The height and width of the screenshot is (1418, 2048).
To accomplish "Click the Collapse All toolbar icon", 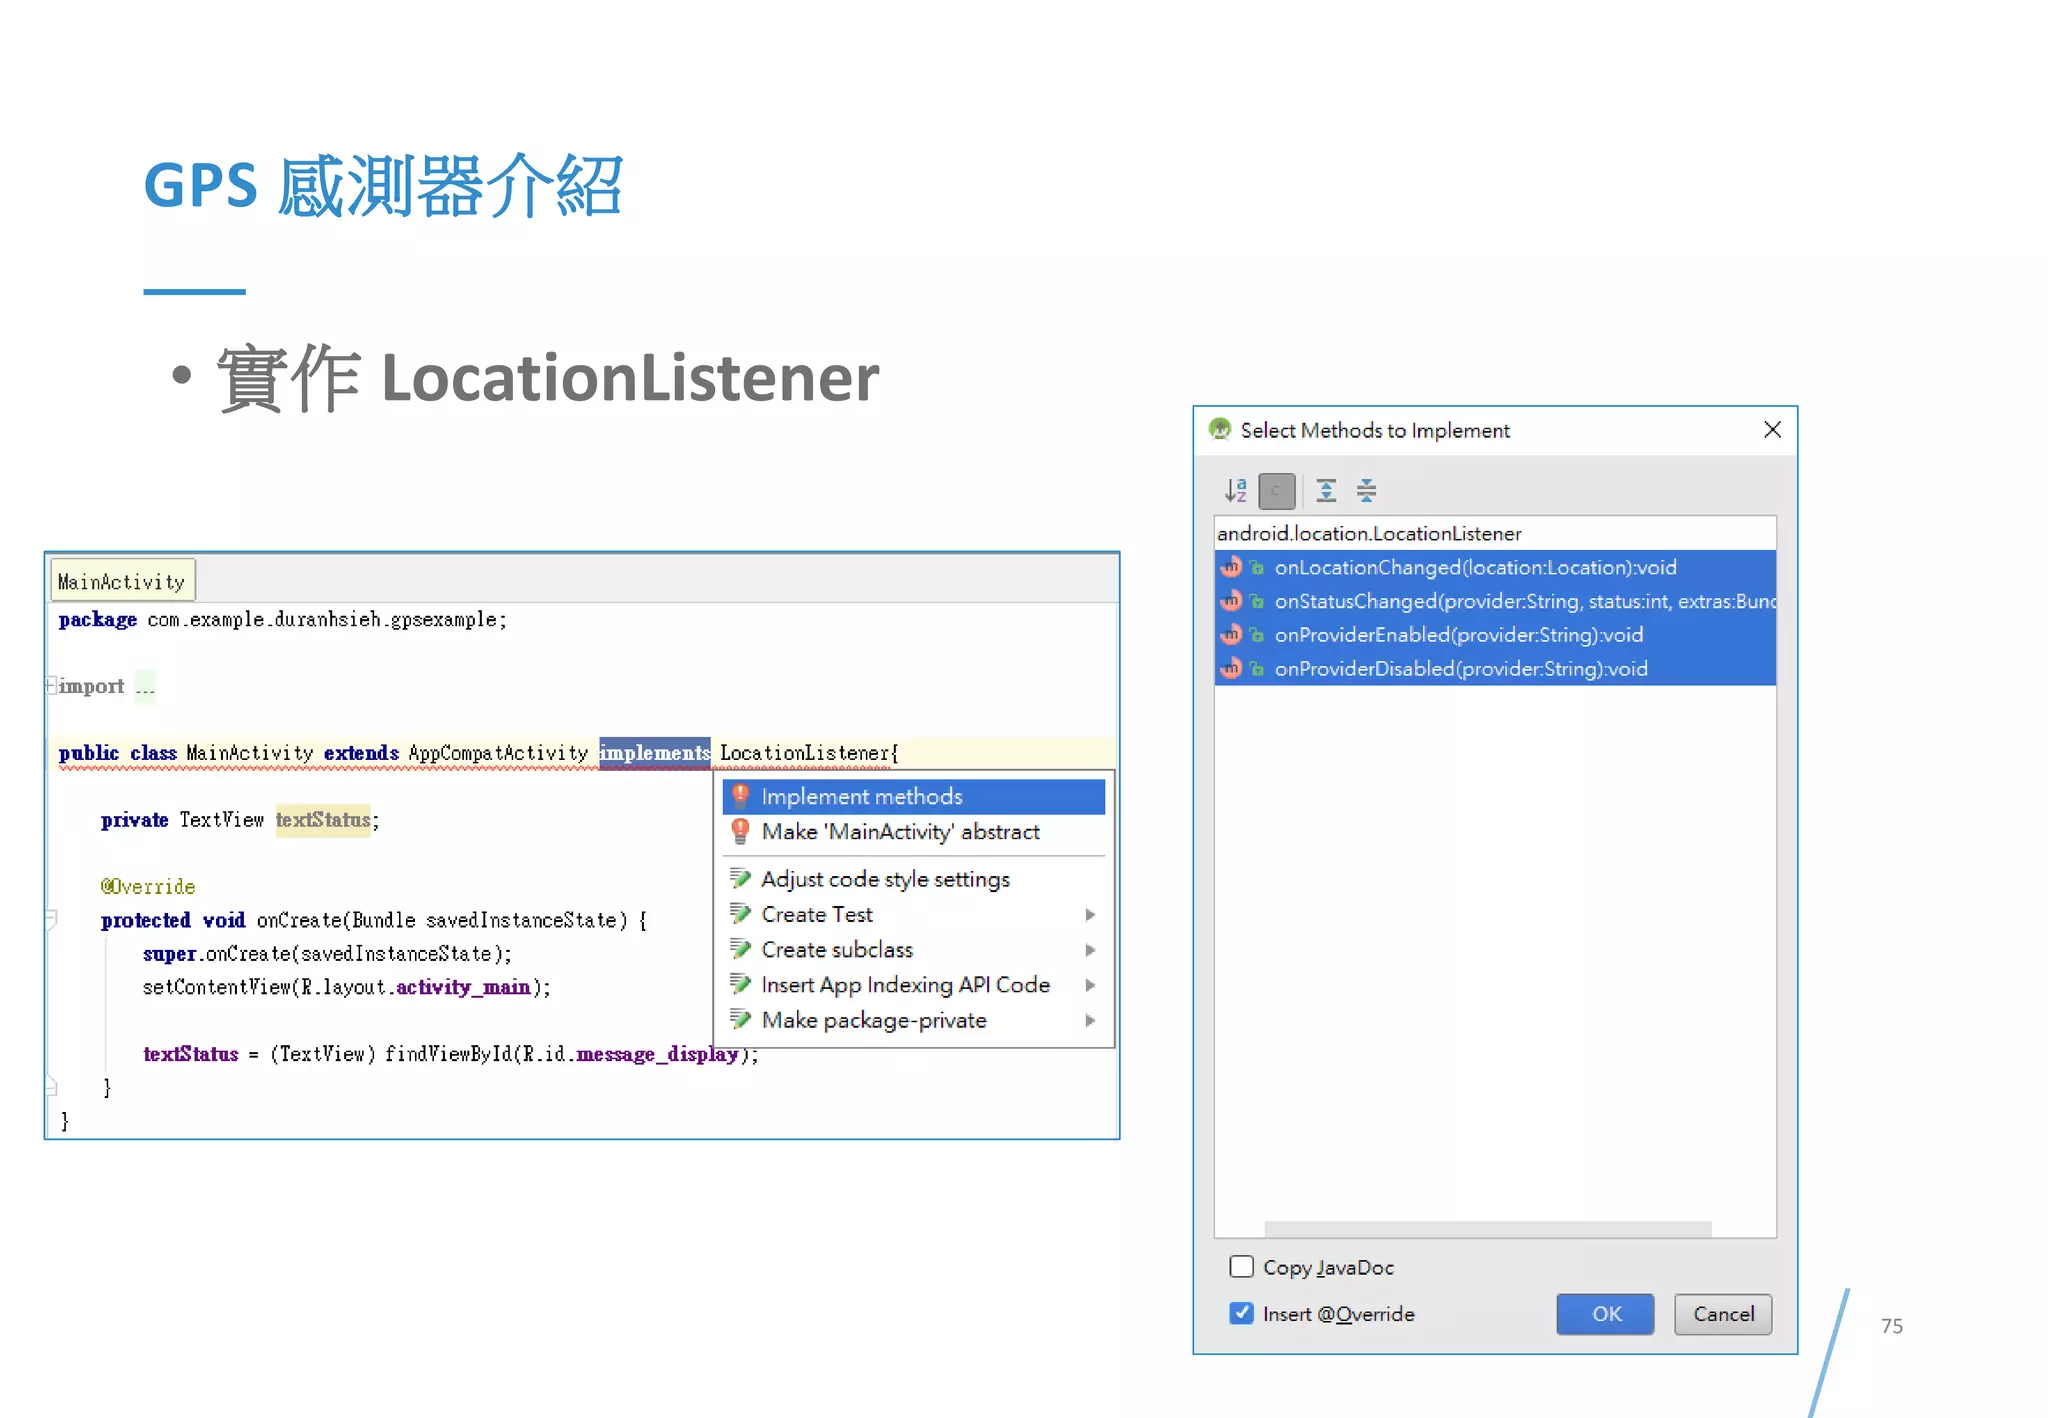I will point(1366,490).
